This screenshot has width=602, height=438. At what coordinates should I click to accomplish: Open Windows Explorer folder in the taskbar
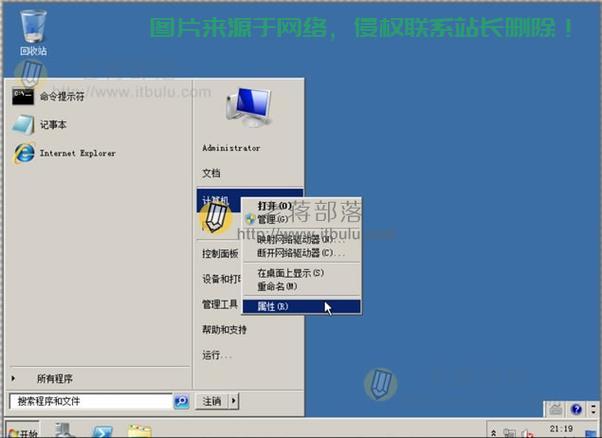(x=140, y=431)
